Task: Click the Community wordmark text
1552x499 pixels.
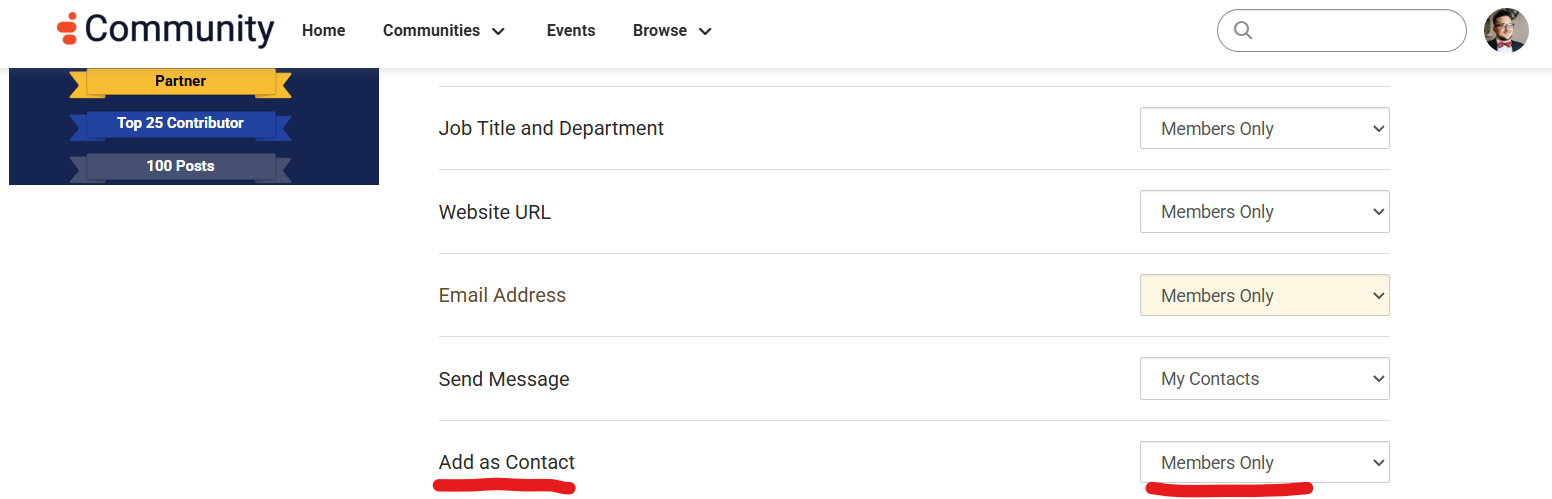Action: (179, 29)
